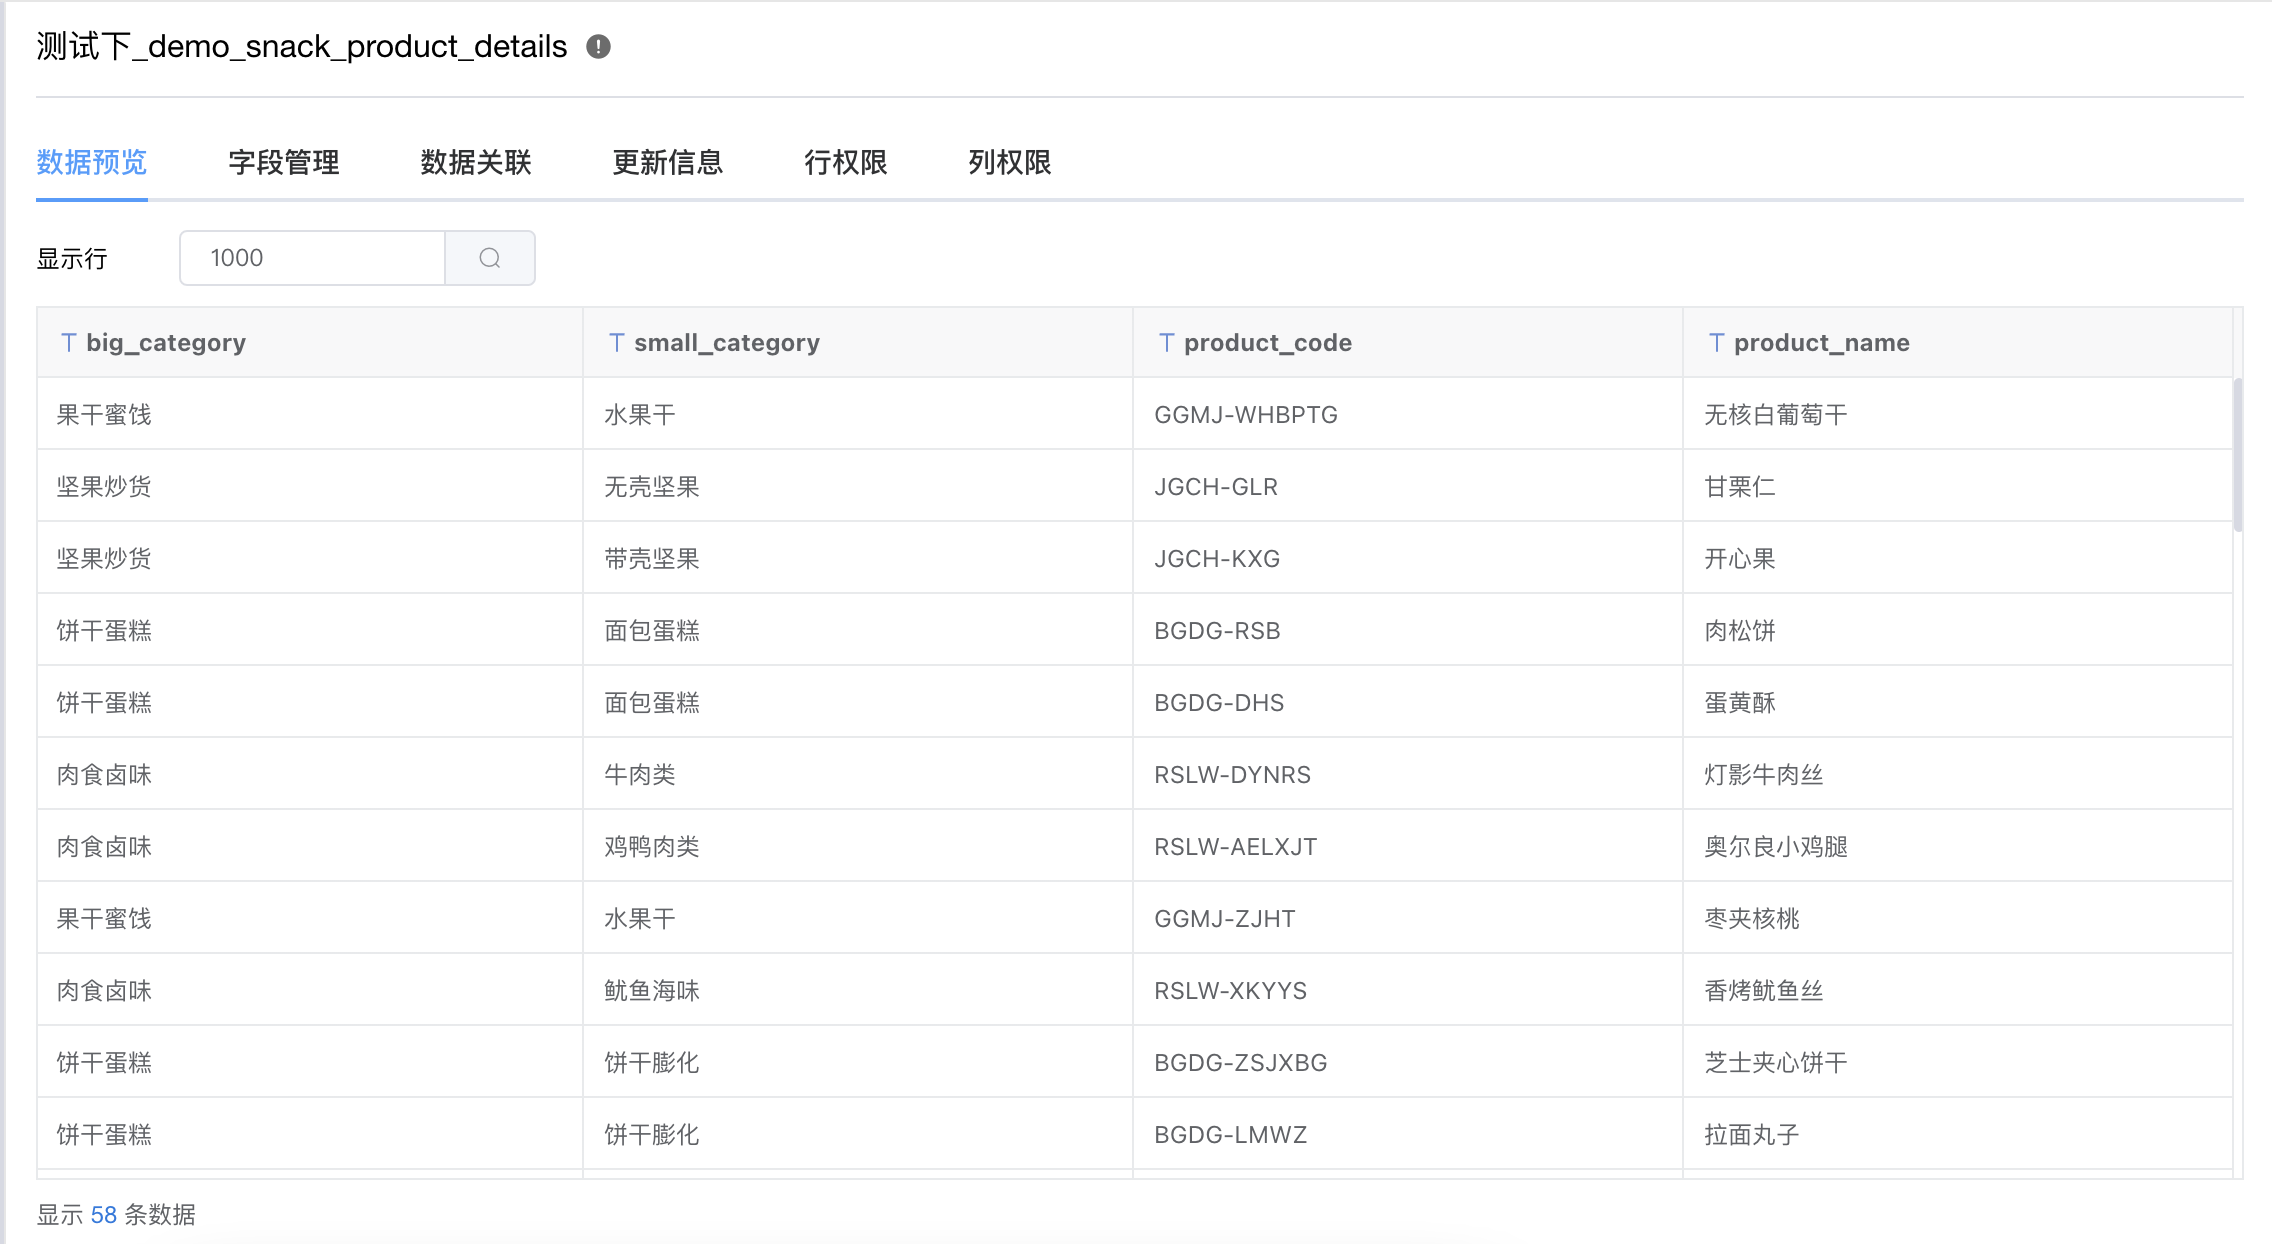This screenshot has width=2272, height=1244.
Task: Go to the 更新信息 tab
Action: pyautogui.click(x=667, y=163)
